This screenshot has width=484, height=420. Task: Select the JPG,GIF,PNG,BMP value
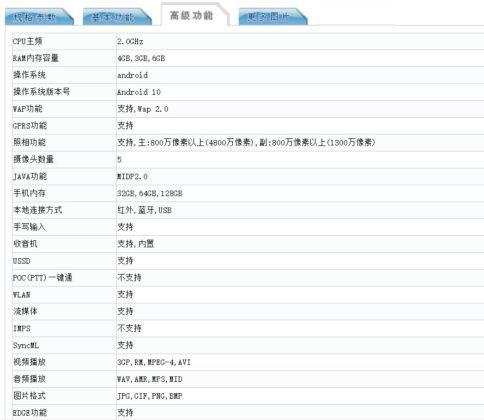click(x=150, y=396)
